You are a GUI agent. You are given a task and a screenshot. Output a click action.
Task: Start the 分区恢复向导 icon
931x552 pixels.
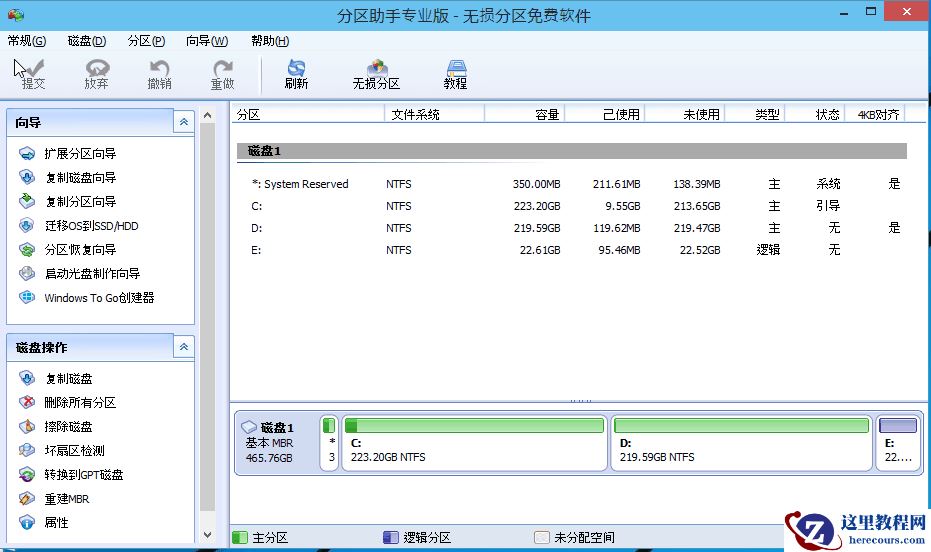27,249
